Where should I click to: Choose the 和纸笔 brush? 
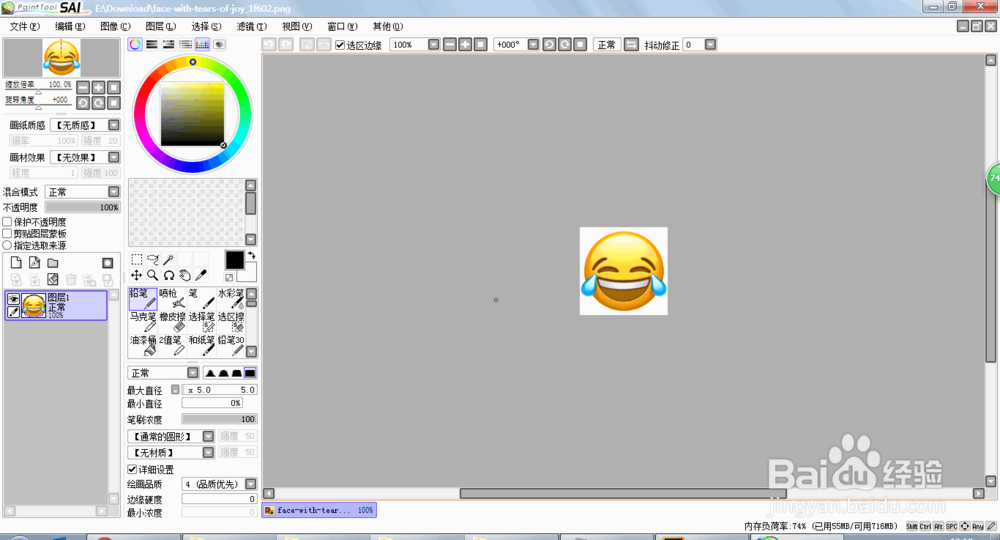(202, 346)
